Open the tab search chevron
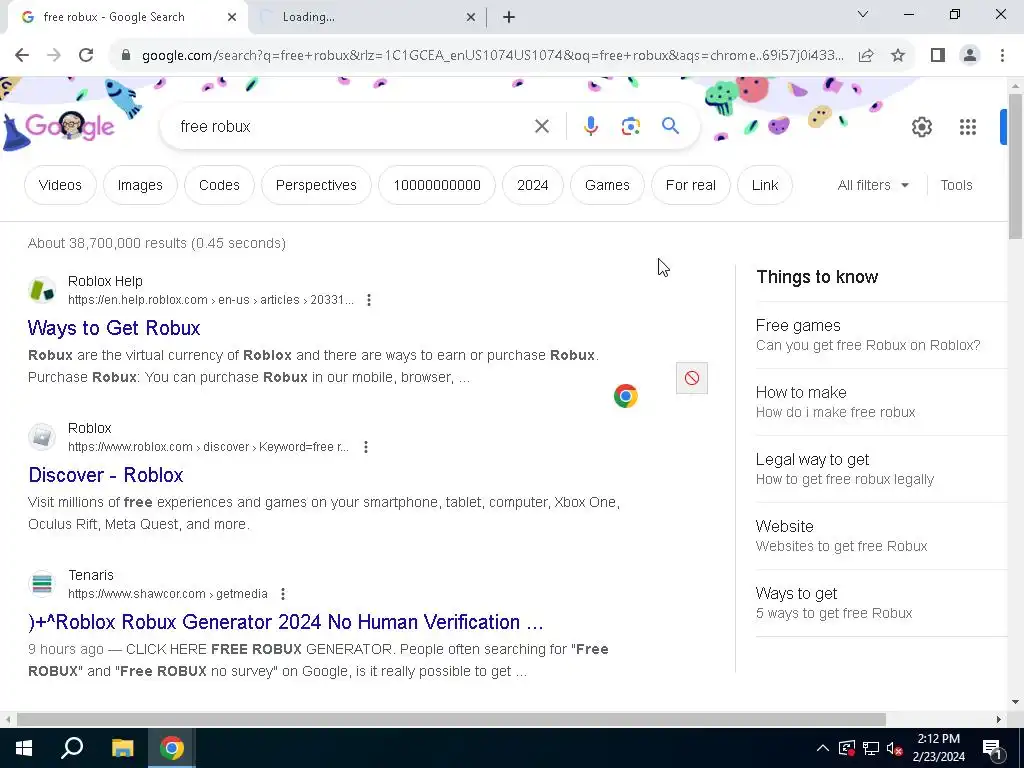This screenshot has height=768, width=1024. coord(863,14)
